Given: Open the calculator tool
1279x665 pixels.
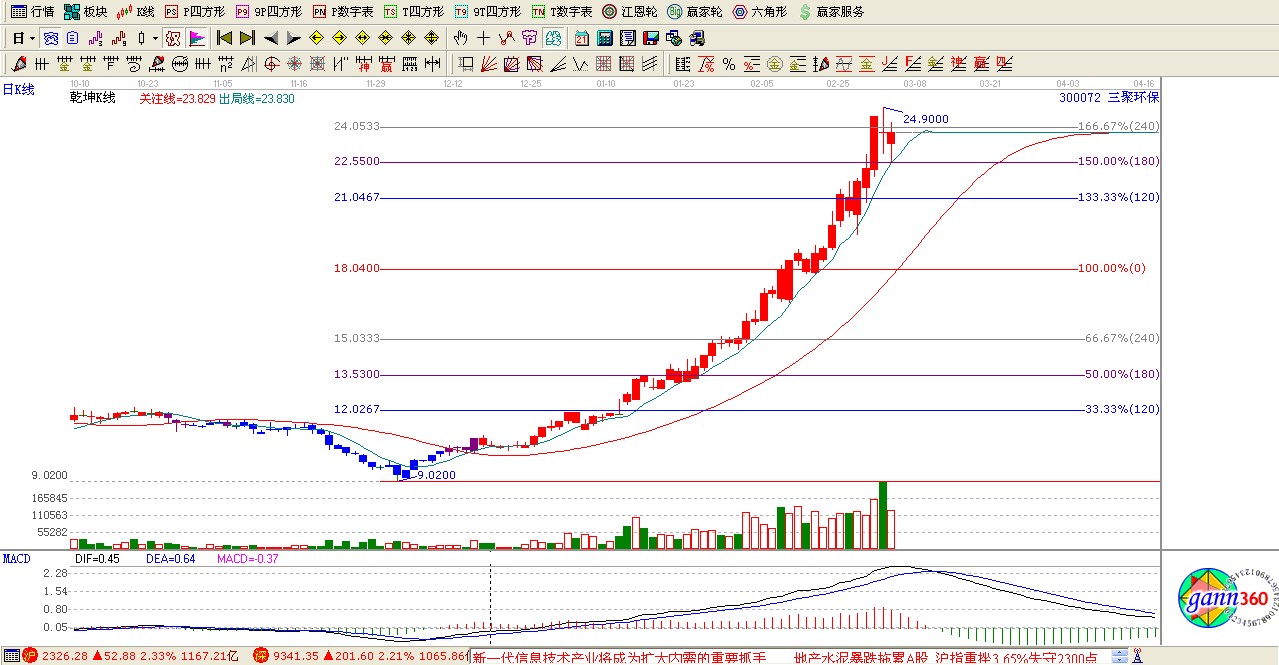Looking at the screenshot, I should click(x=604, y=38).
